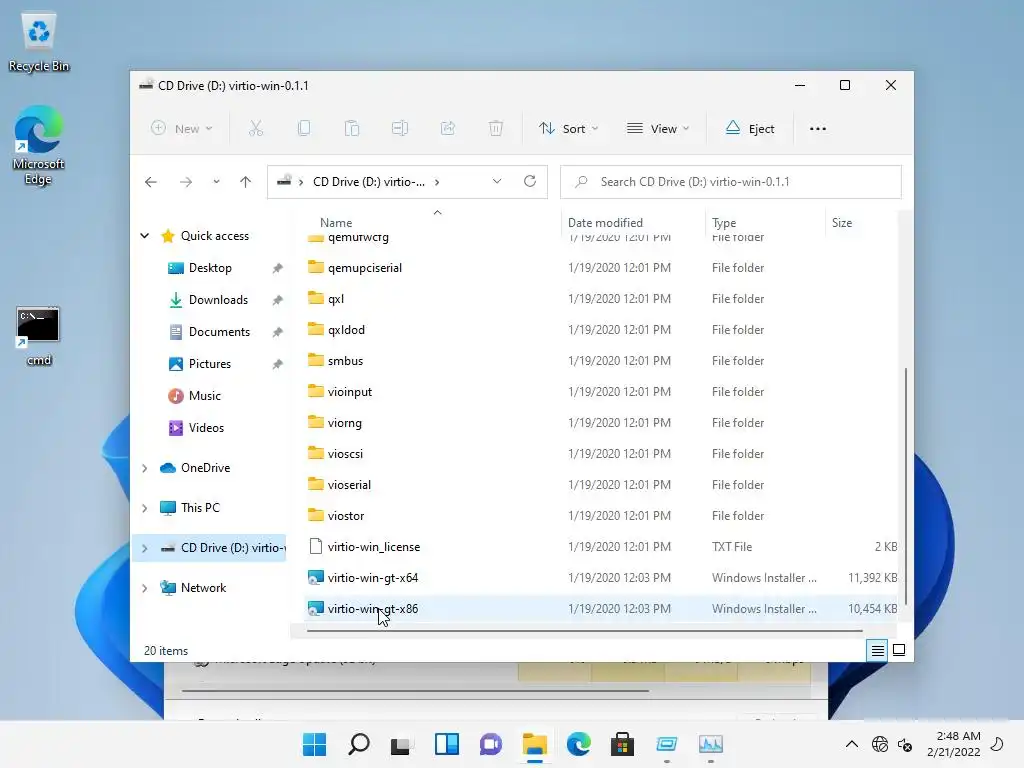Click the vertical scrollbar thumb

pyautogui.click(x=905, y=487)
